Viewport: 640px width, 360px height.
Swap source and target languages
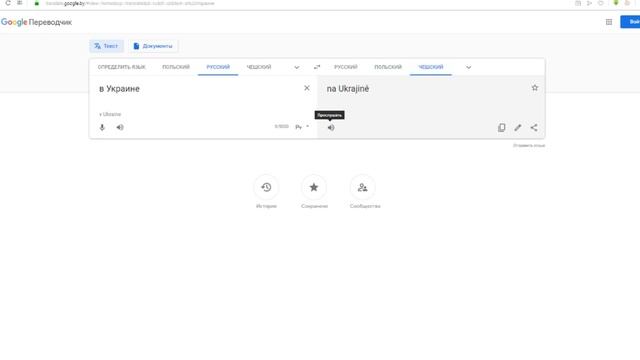(x=317, y=67)
